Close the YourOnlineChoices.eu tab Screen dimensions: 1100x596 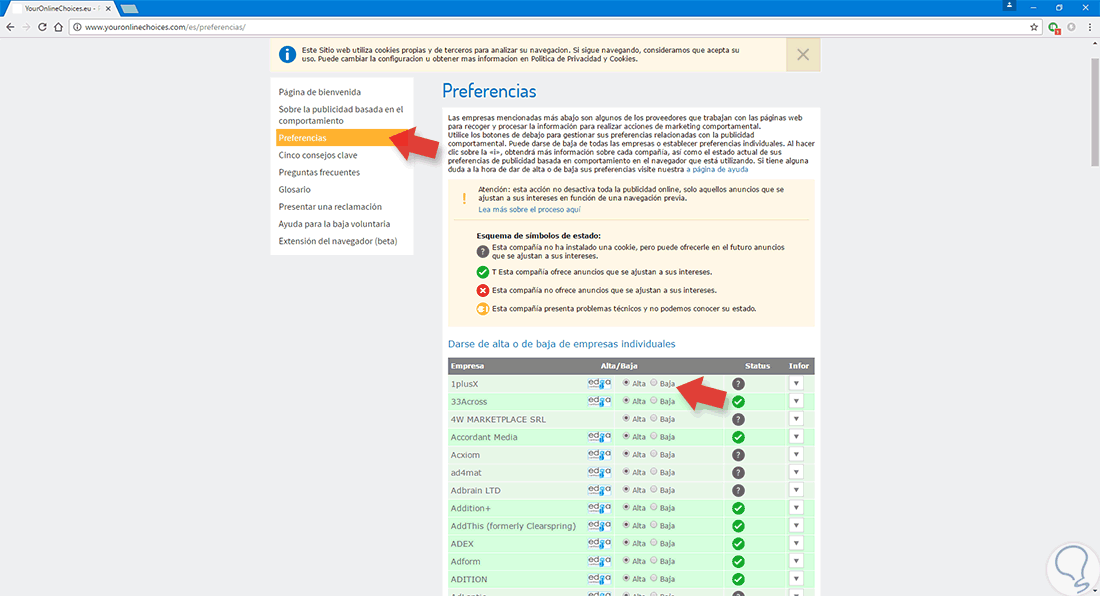(x=108, y=8)
